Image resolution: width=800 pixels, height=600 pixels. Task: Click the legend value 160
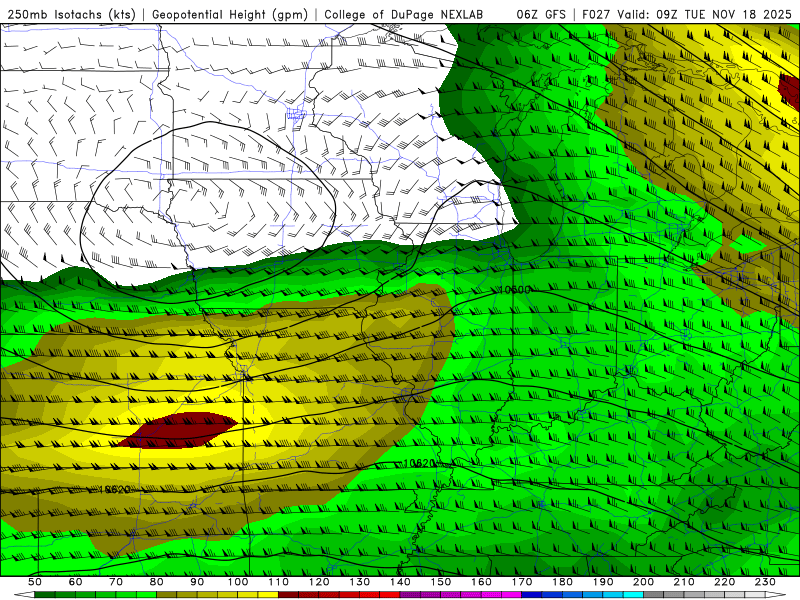481,582
